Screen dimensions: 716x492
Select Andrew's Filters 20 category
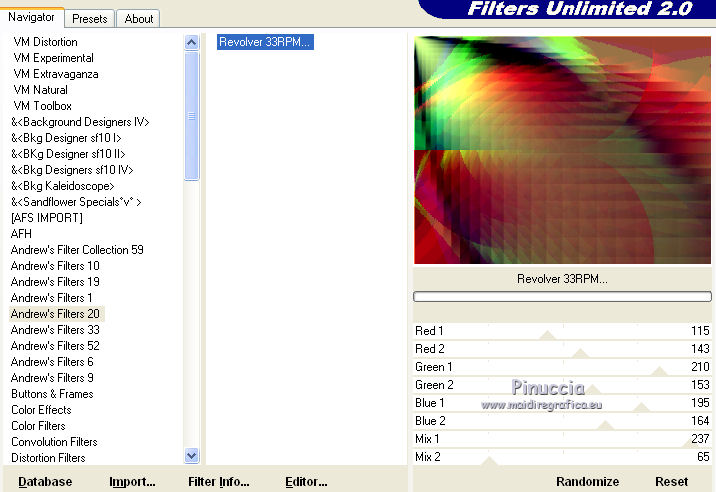tap(55, 314)
